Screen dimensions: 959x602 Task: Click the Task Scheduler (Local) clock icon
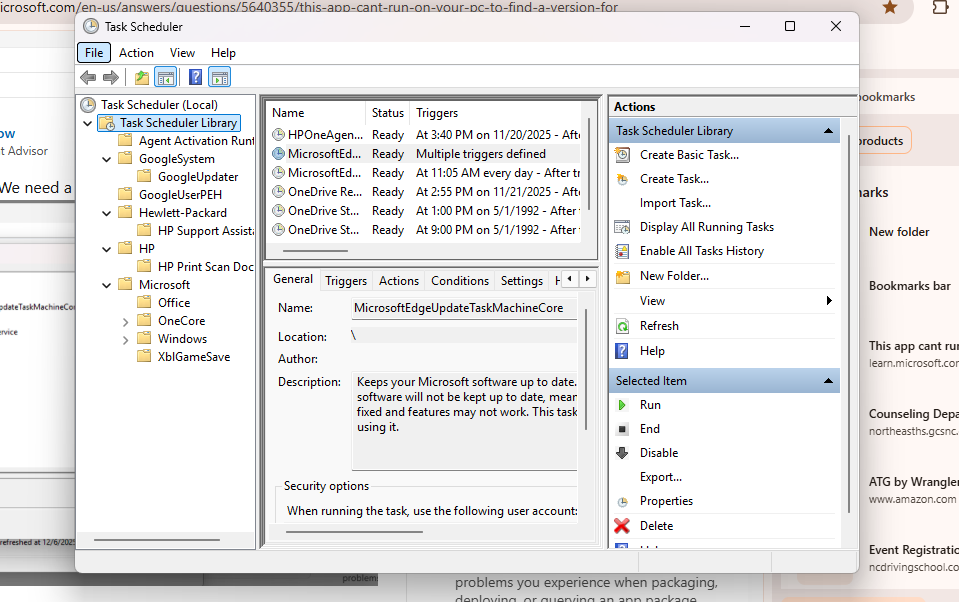[89, 105]
